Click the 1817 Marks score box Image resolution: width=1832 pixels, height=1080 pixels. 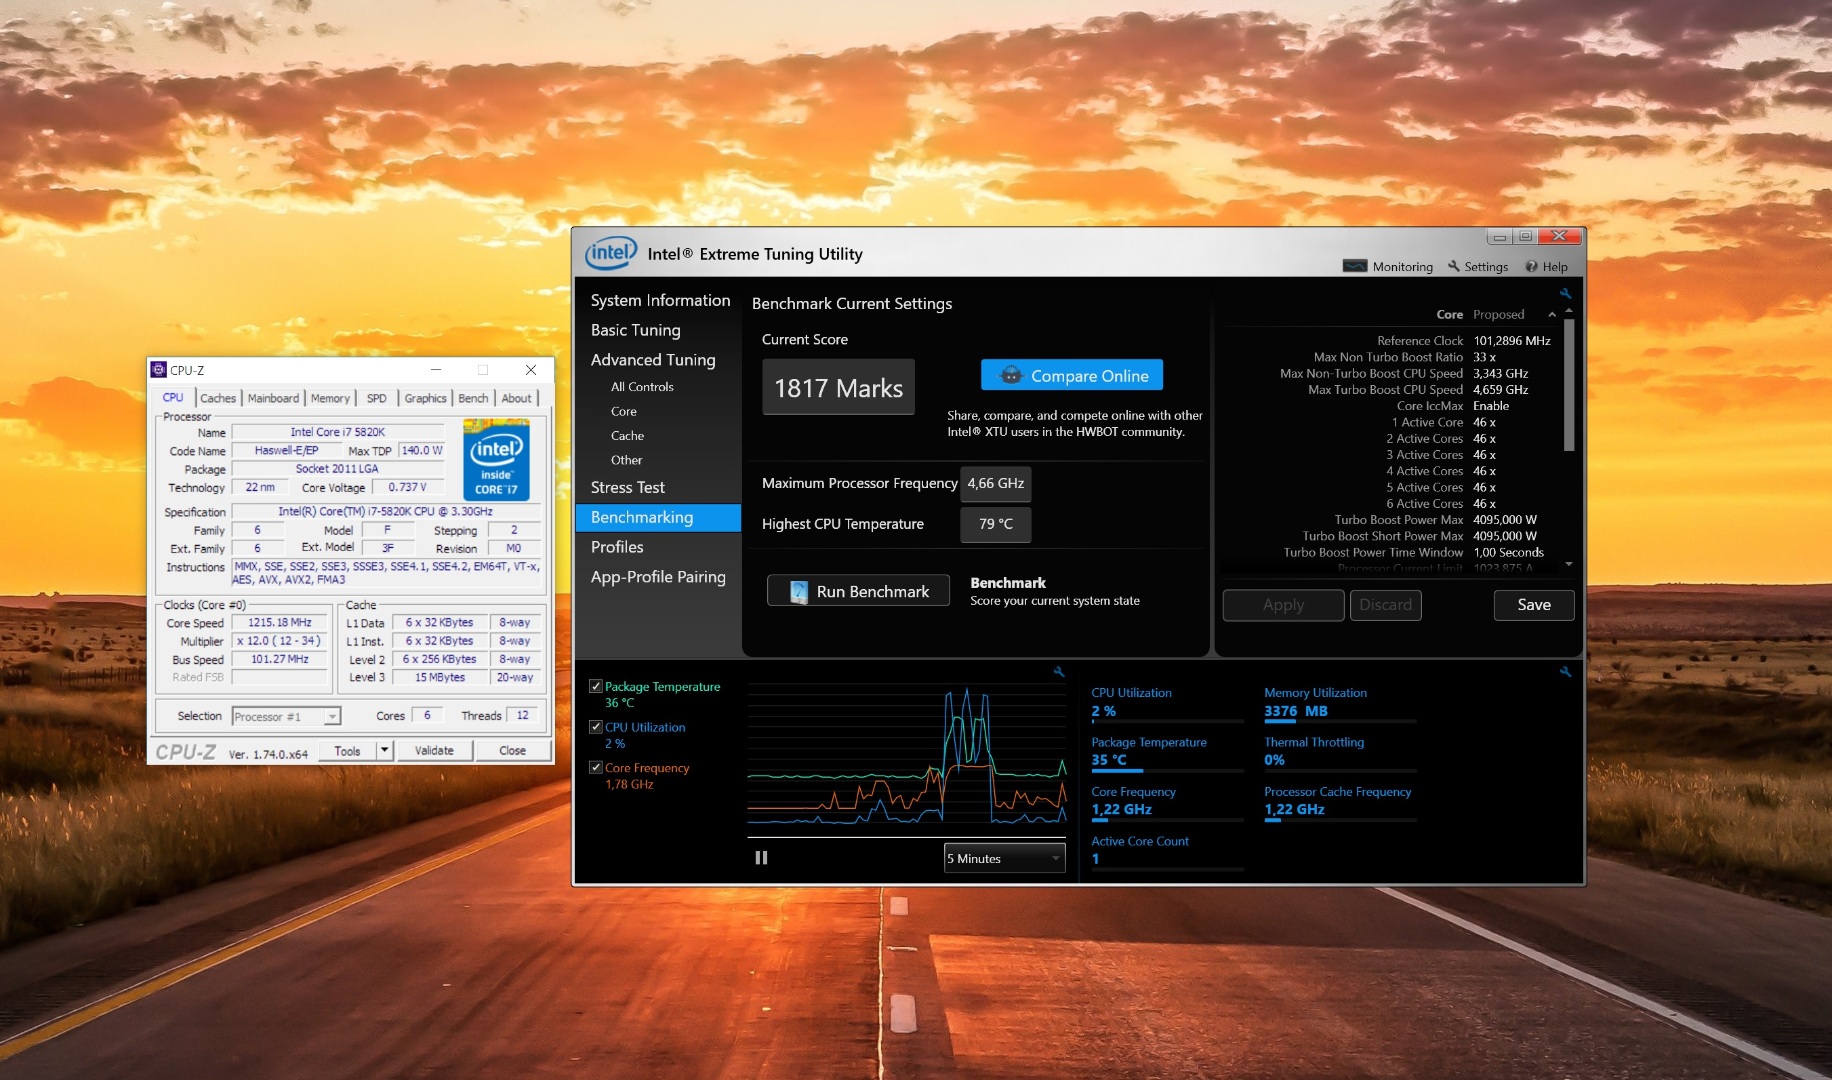(838, 387)
